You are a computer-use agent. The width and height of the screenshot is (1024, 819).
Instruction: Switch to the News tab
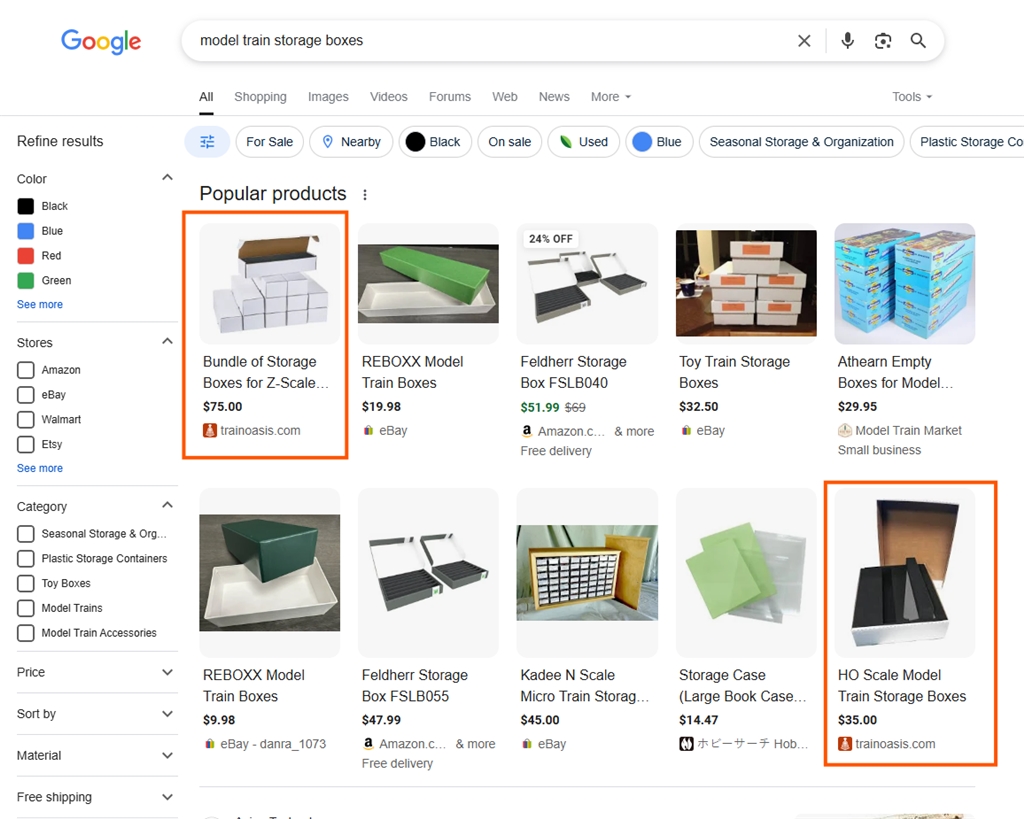pos(554,97)
